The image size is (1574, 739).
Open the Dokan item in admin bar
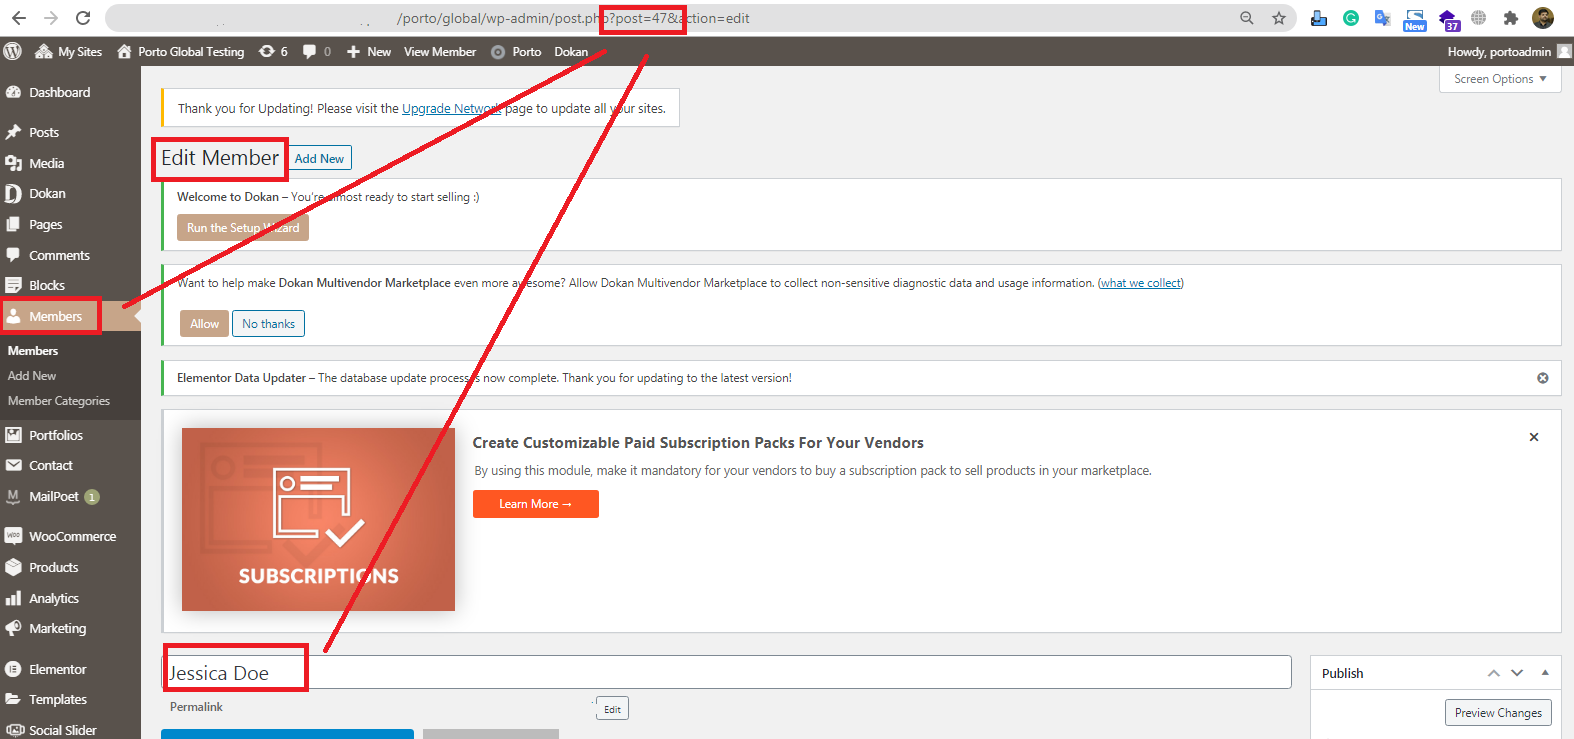pyautogui.click(x=571, y=51)
